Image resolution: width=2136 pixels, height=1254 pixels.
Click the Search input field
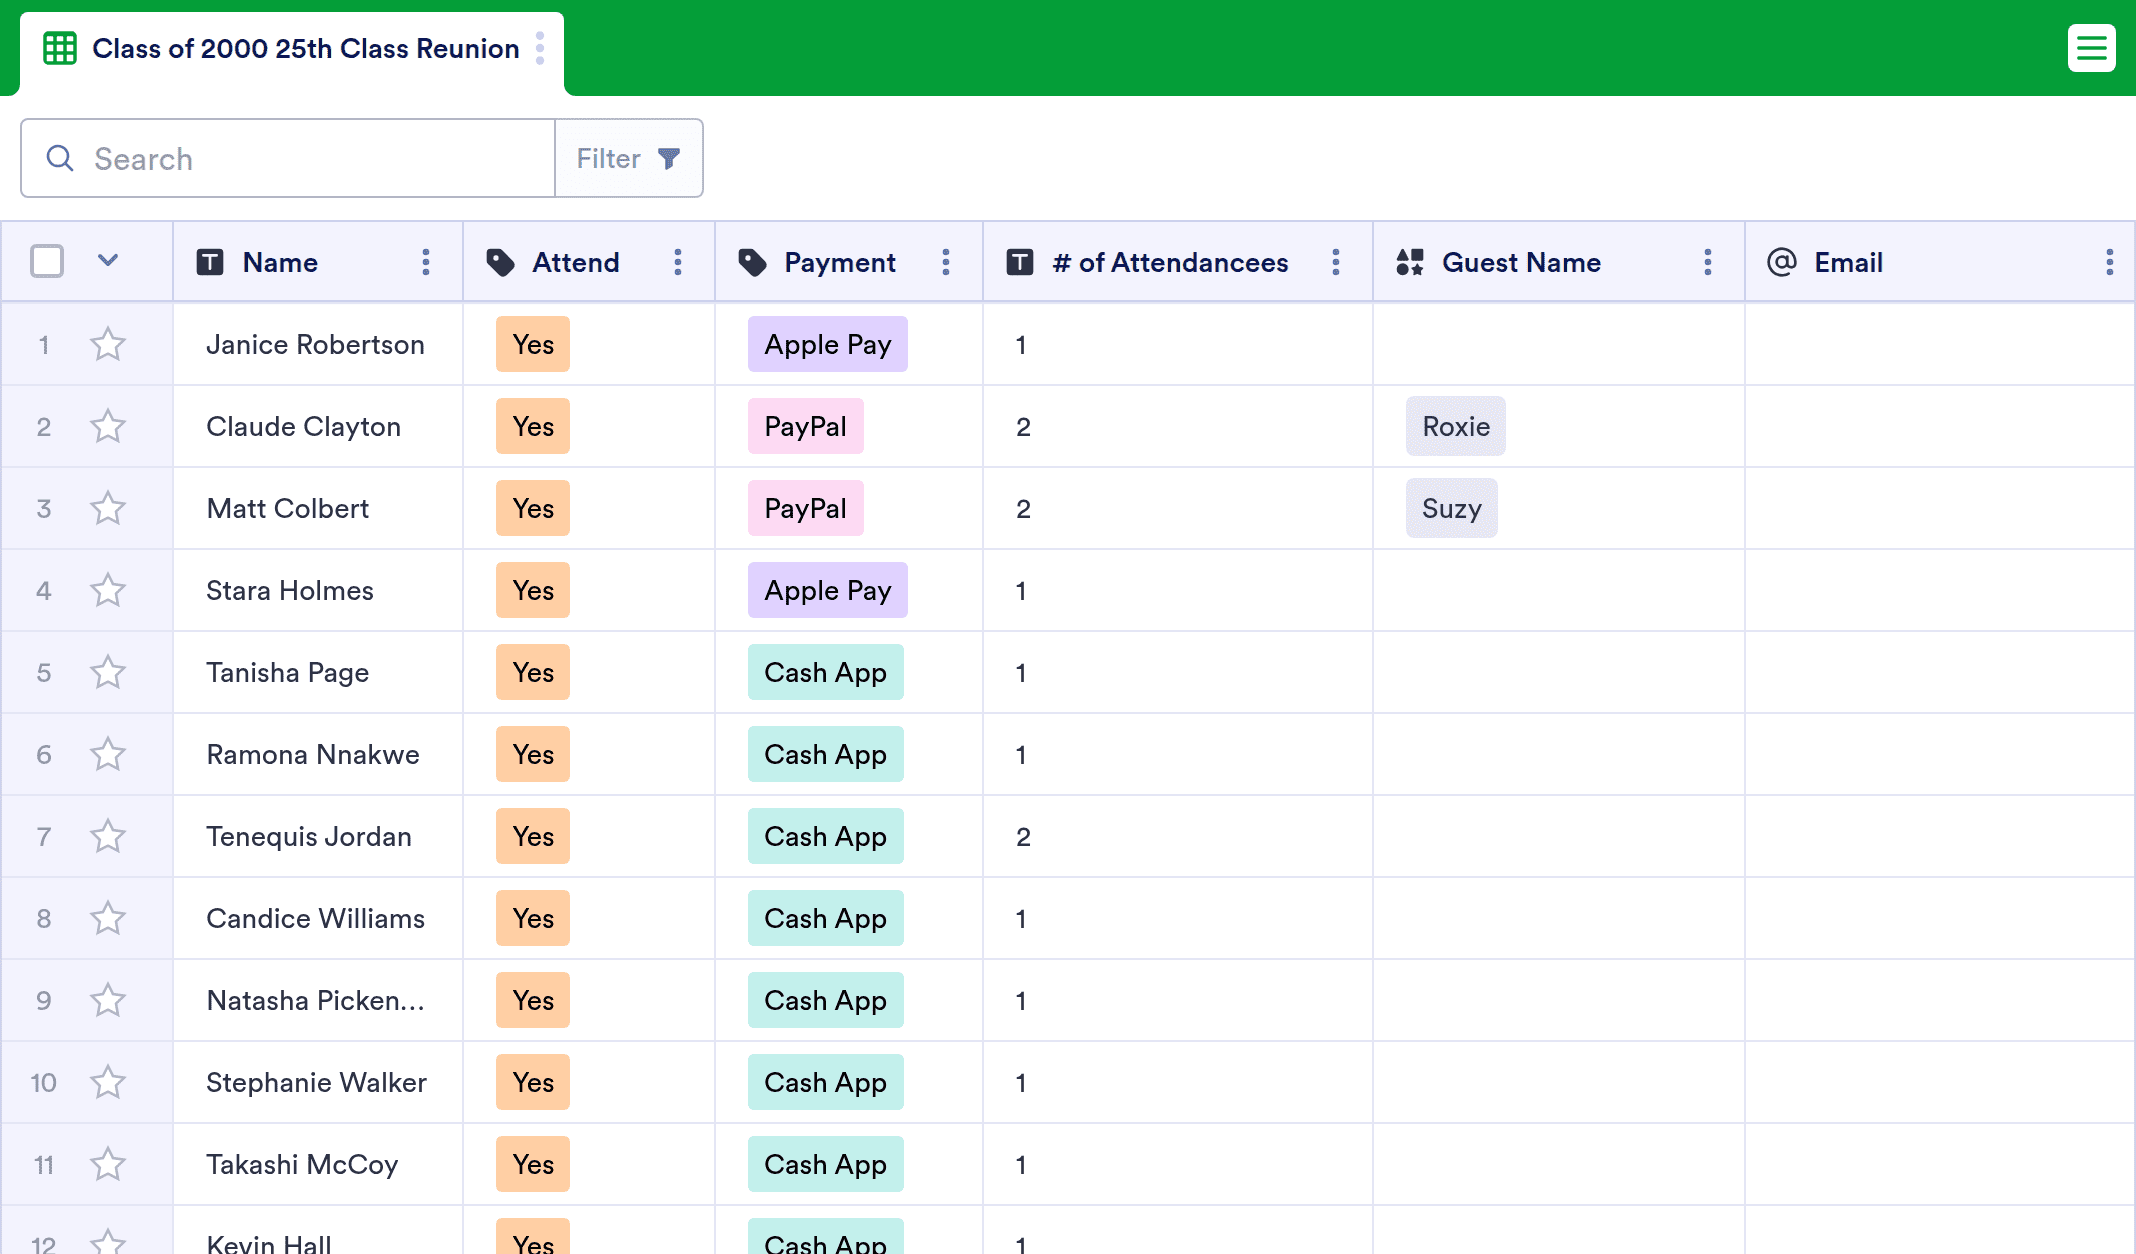(288, 158)
